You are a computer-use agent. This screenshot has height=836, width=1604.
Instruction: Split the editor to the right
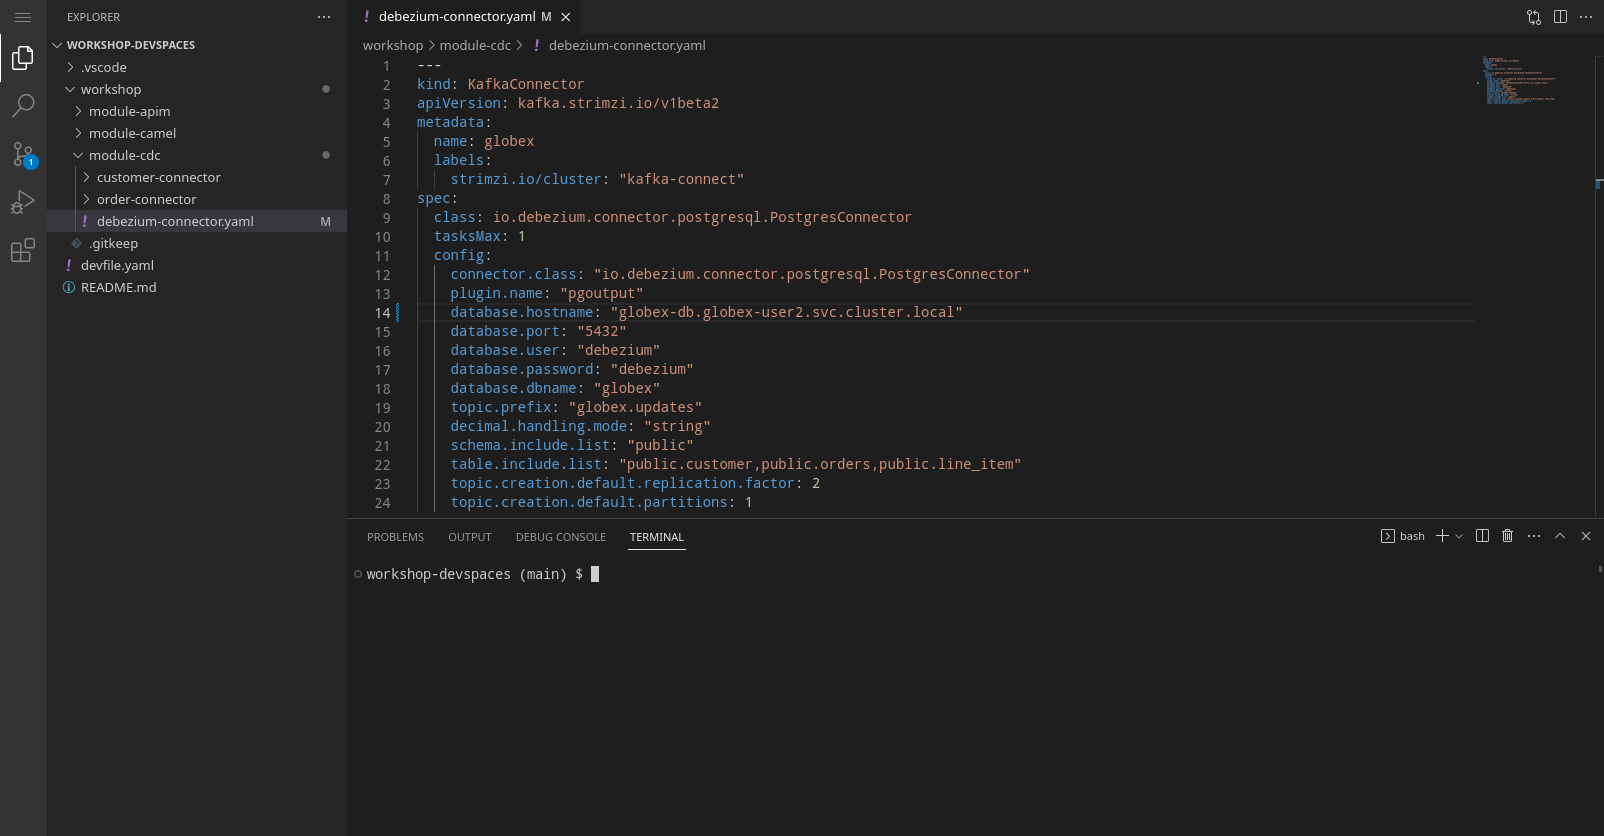pyautogui.click(x=1560, y=17)
